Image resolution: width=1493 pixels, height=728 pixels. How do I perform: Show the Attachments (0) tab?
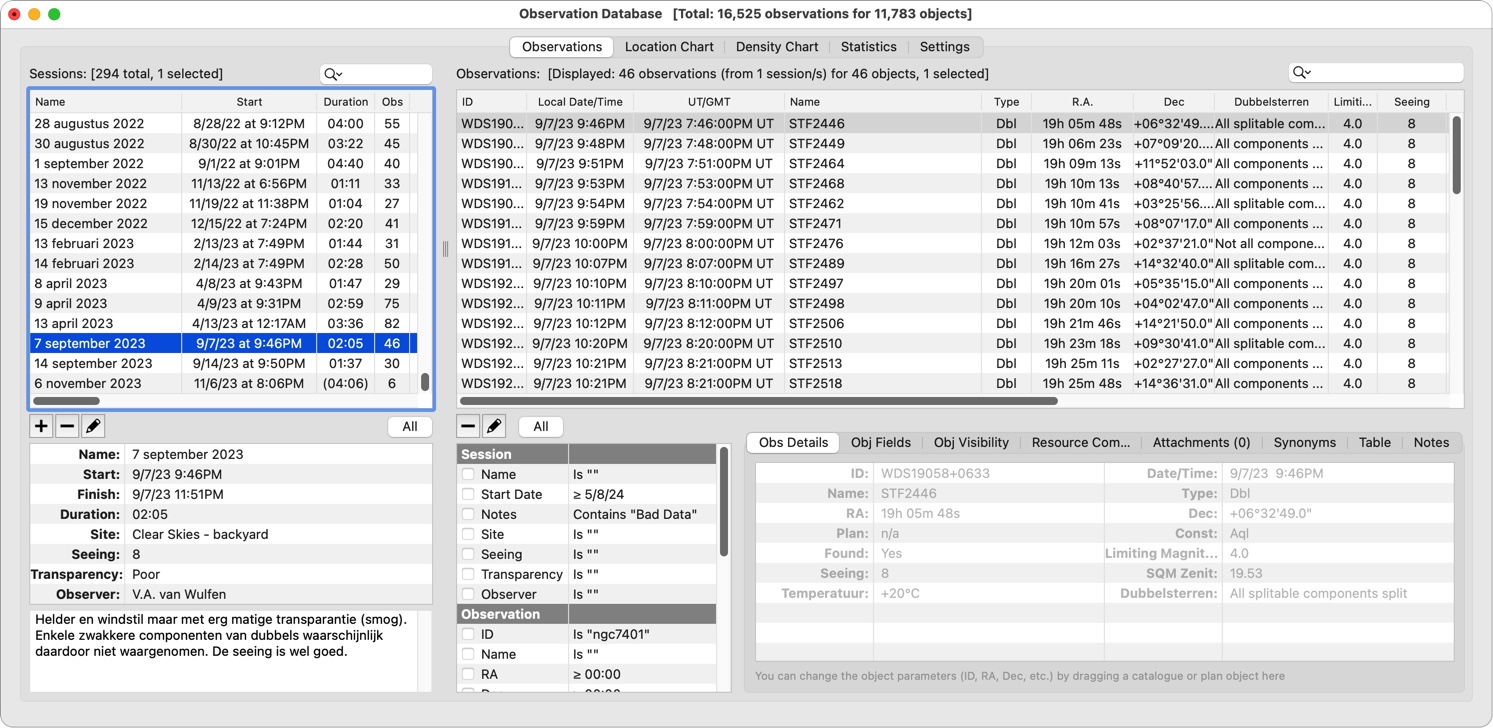[1201, 442]
